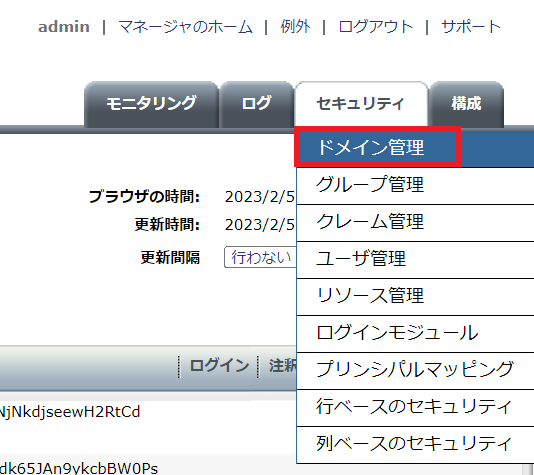Sort by the ログイン column header
Image resolution: width=534 pixels, height=475 pixels.
tap(219, 366)
